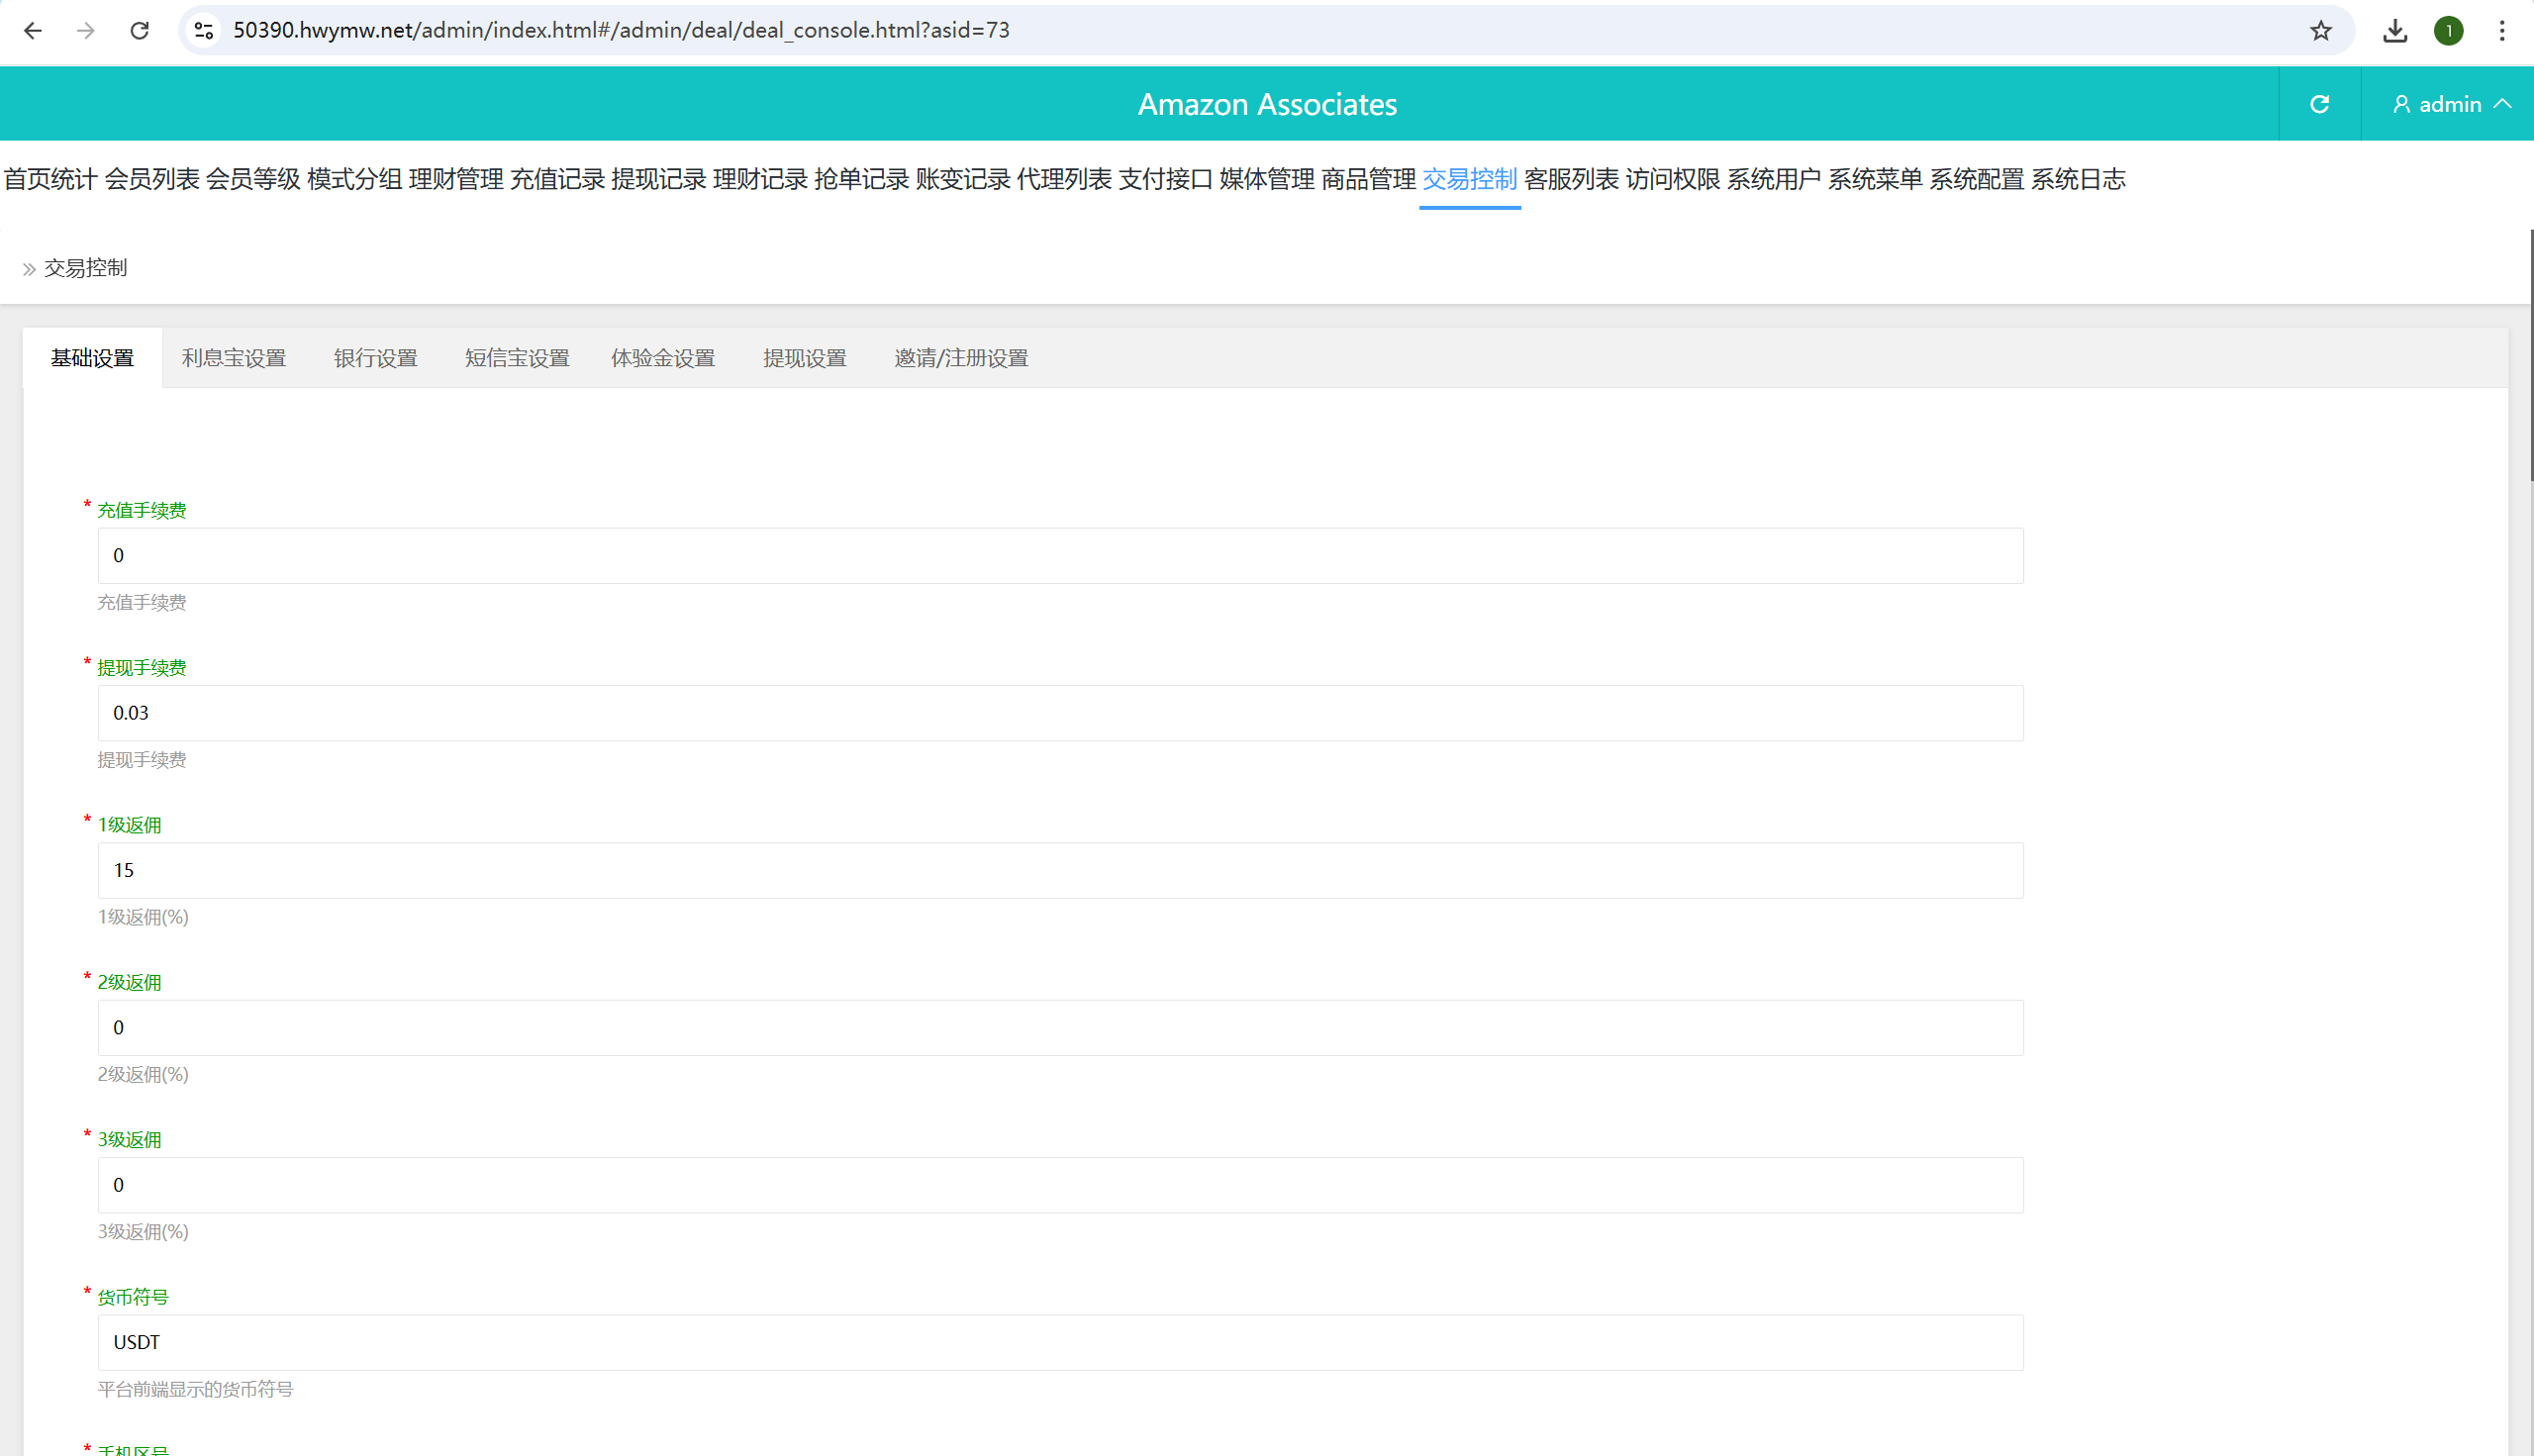The width and height of the screenshot is (2534, 1456).
Task: Switch to the 提现设置 tab
Action: tap(804, 358)
